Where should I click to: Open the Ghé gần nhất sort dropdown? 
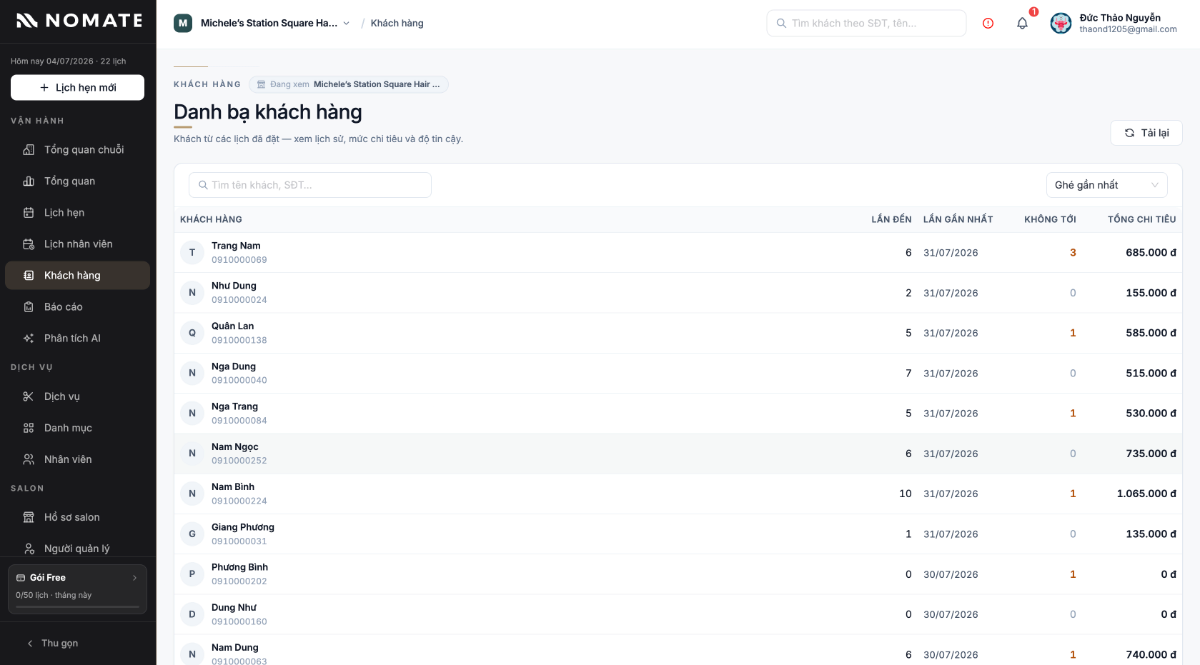click(1107, 185)
